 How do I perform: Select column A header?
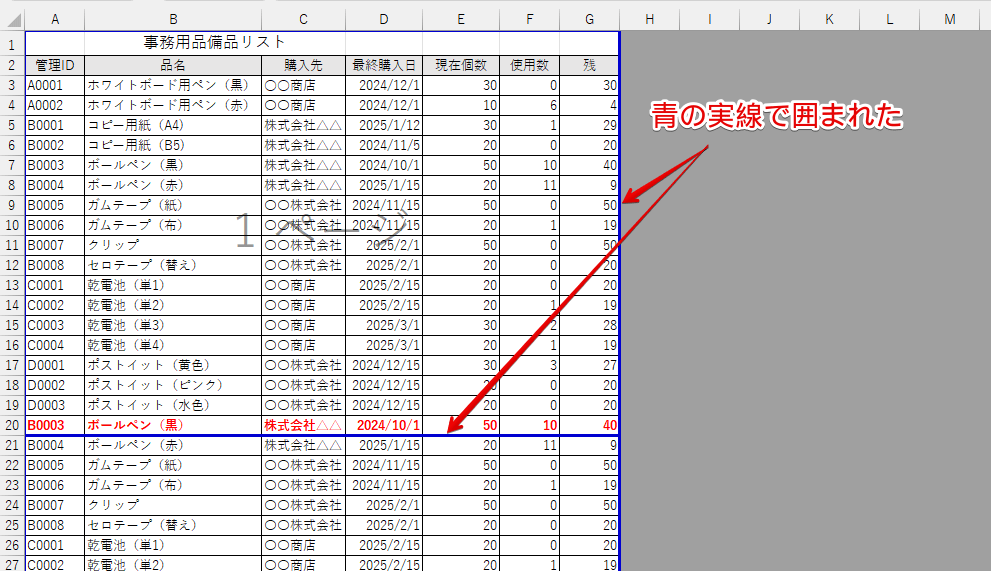(55, 20)
